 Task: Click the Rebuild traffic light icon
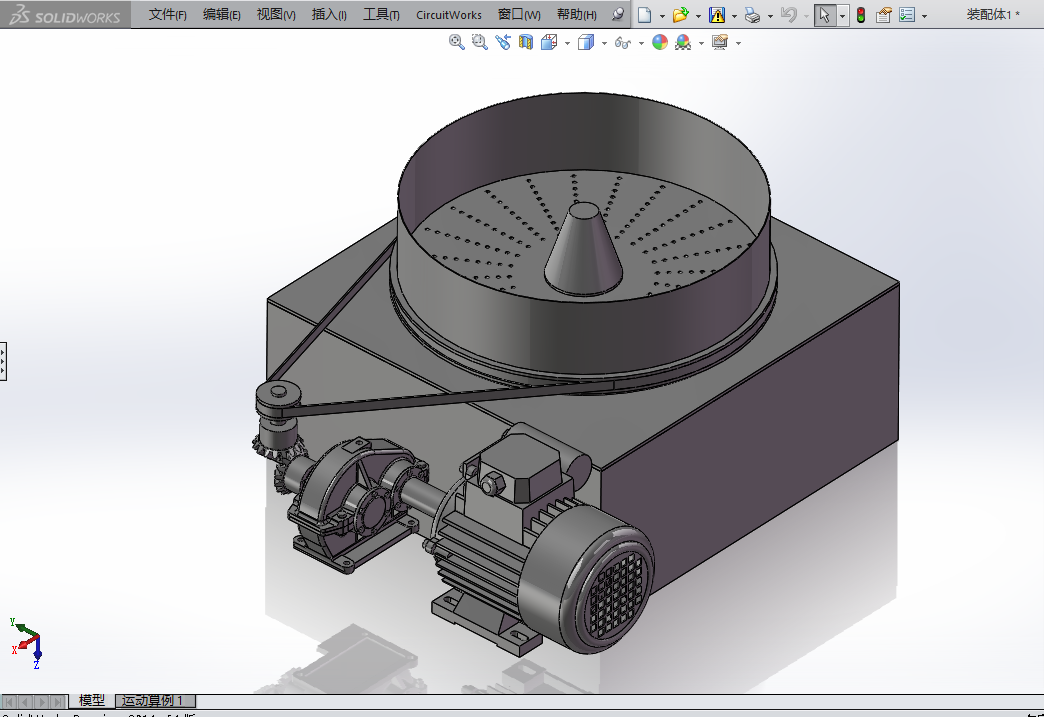[x=860, y=15]
